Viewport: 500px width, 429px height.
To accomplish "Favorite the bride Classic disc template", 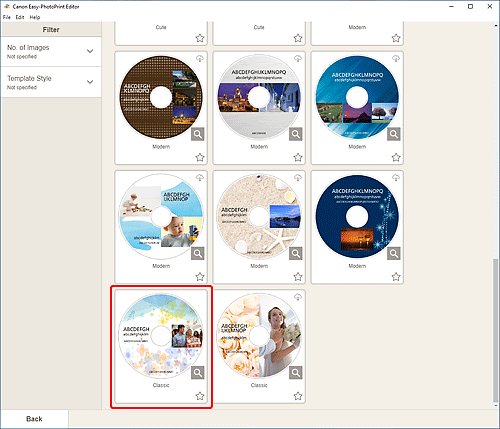I will pyautogui.click(x=298, y=396).
